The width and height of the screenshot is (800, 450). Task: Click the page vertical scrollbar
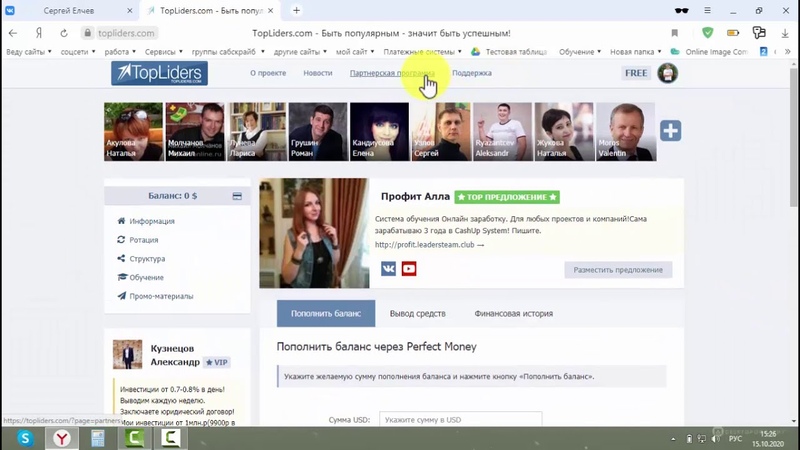793,138
